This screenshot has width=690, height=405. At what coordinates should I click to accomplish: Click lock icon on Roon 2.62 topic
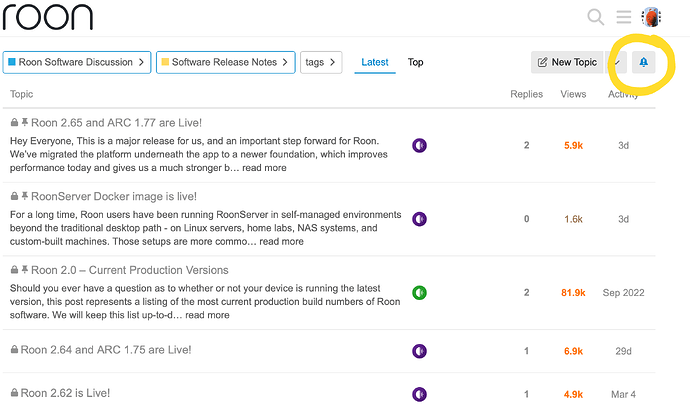tap(14, 393)
